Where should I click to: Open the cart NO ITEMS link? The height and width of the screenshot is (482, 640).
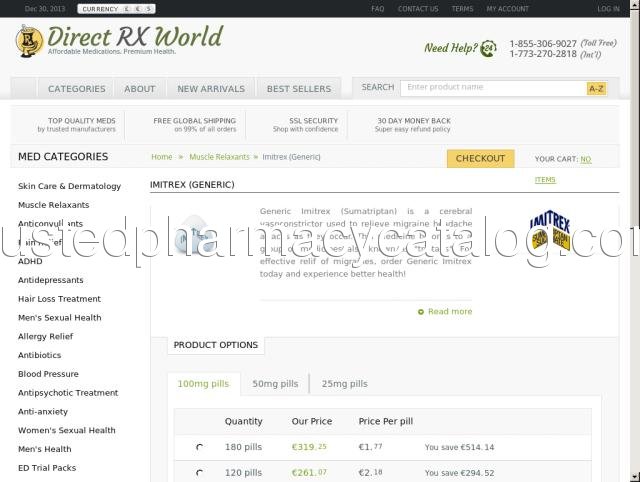pyautogui.click(x=563, y=169)
